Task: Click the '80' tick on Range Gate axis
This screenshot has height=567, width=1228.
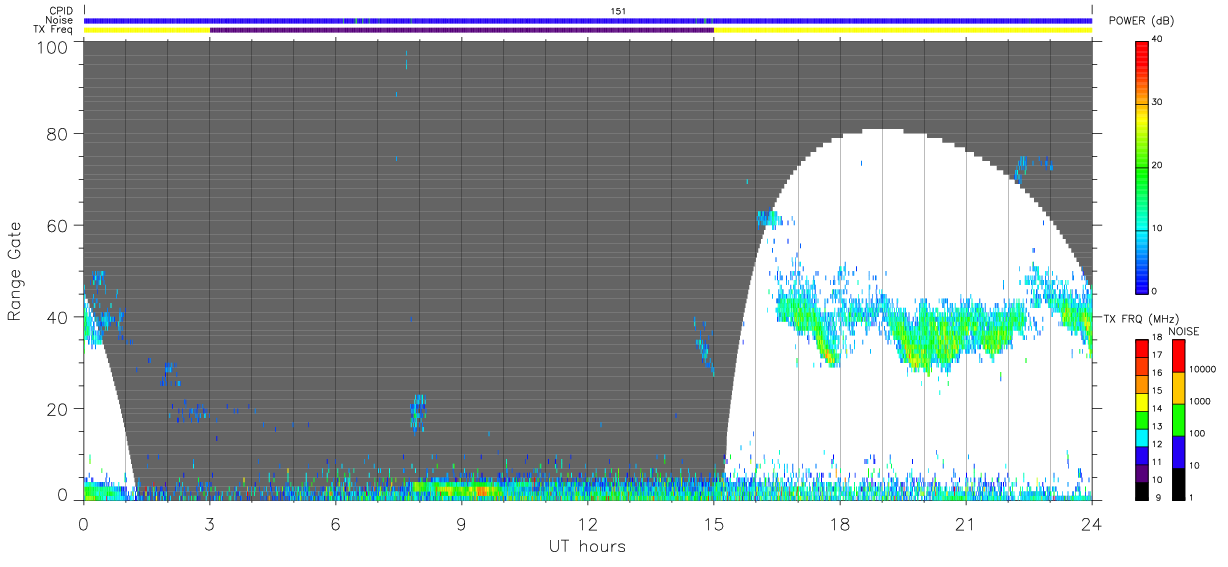Action: coord(58,134)
